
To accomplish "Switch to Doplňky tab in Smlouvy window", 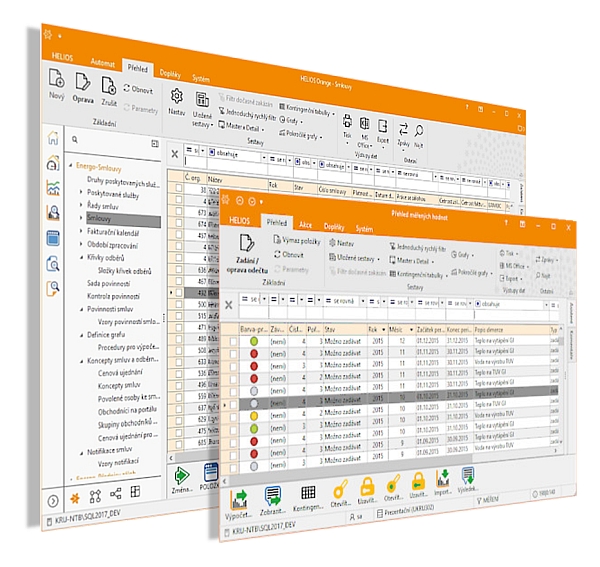I will 170,73.
